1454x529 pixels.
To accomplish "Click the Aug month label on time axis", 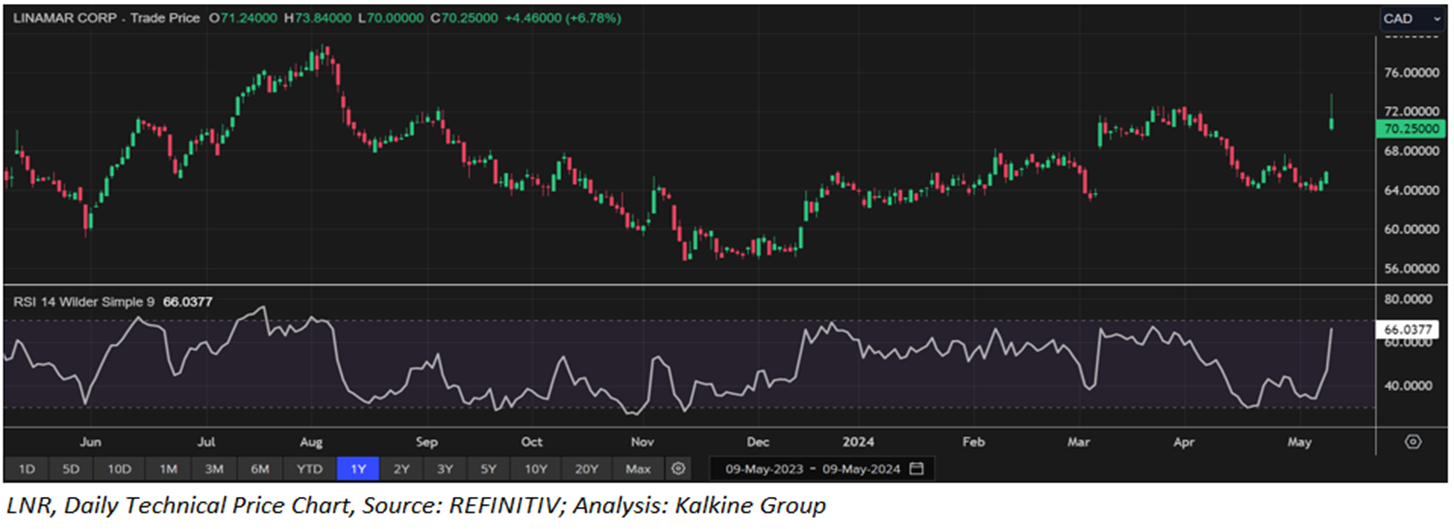I will 310,441.
